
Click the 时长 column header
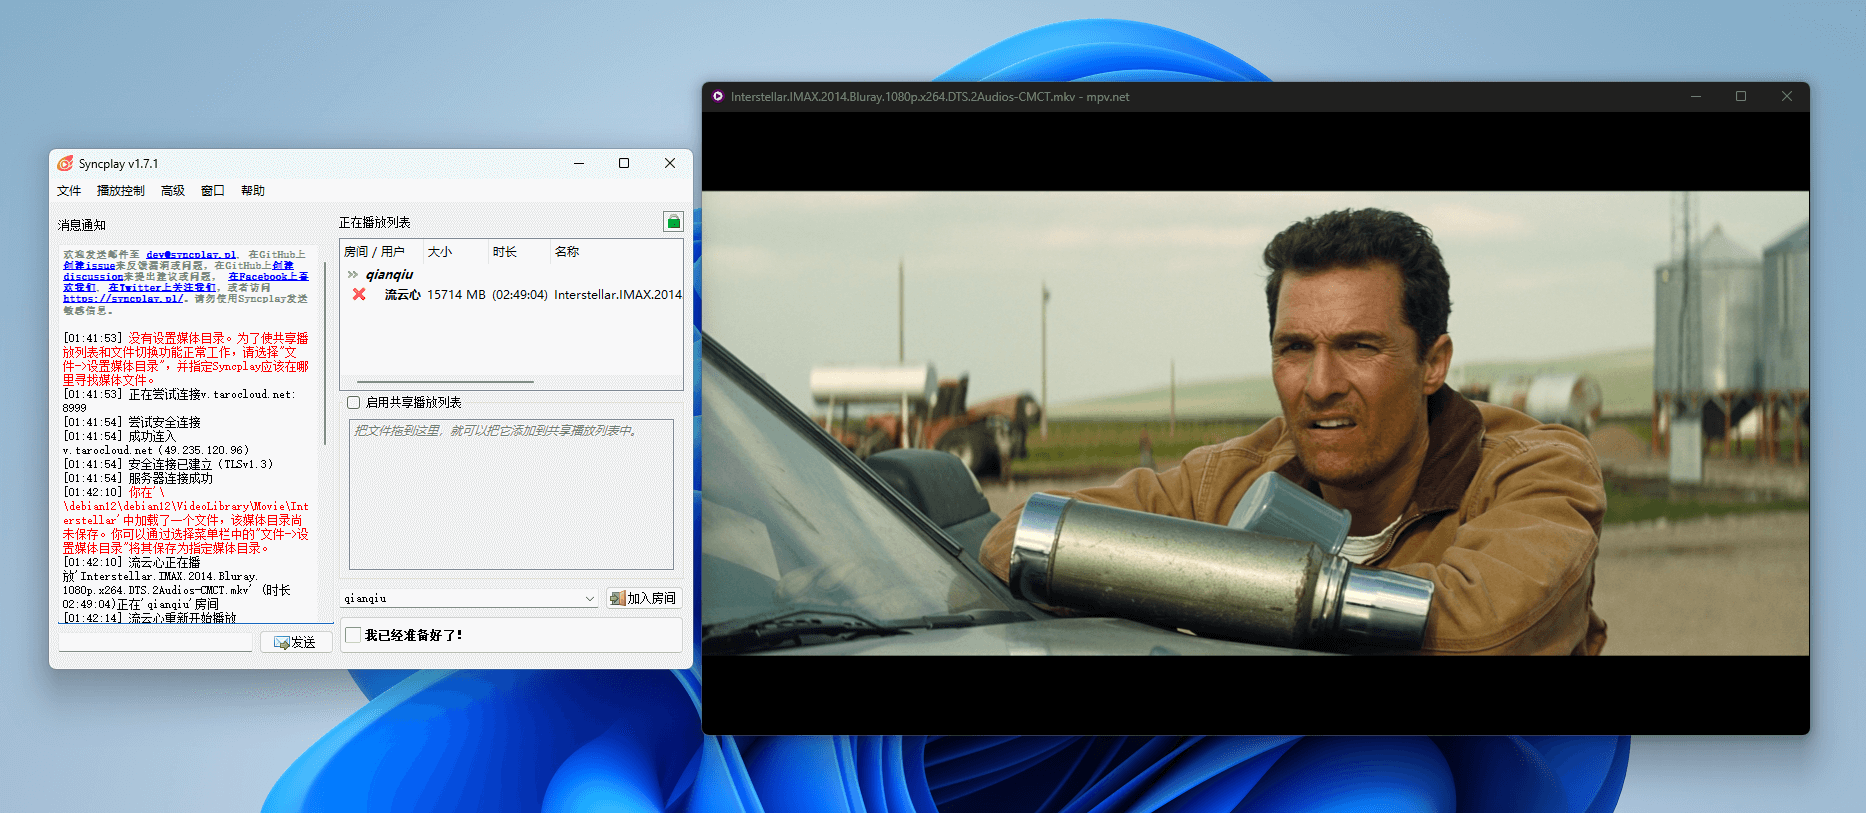[x=518, y=252]
